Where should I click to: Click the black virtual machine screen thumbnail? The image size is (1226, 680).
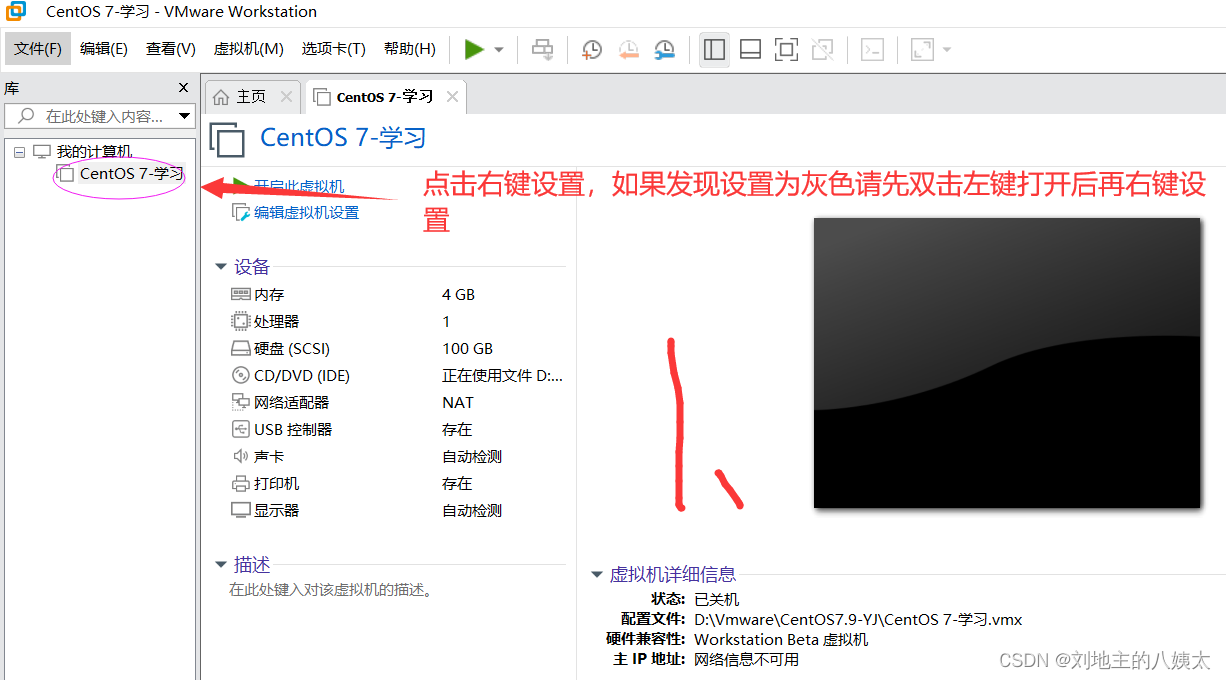(1007, 362)
